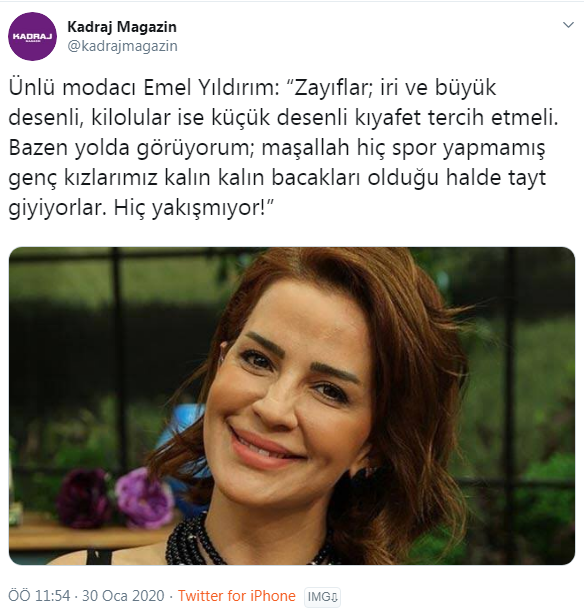Expand the tweet options chevron menu

click(568, 25)
